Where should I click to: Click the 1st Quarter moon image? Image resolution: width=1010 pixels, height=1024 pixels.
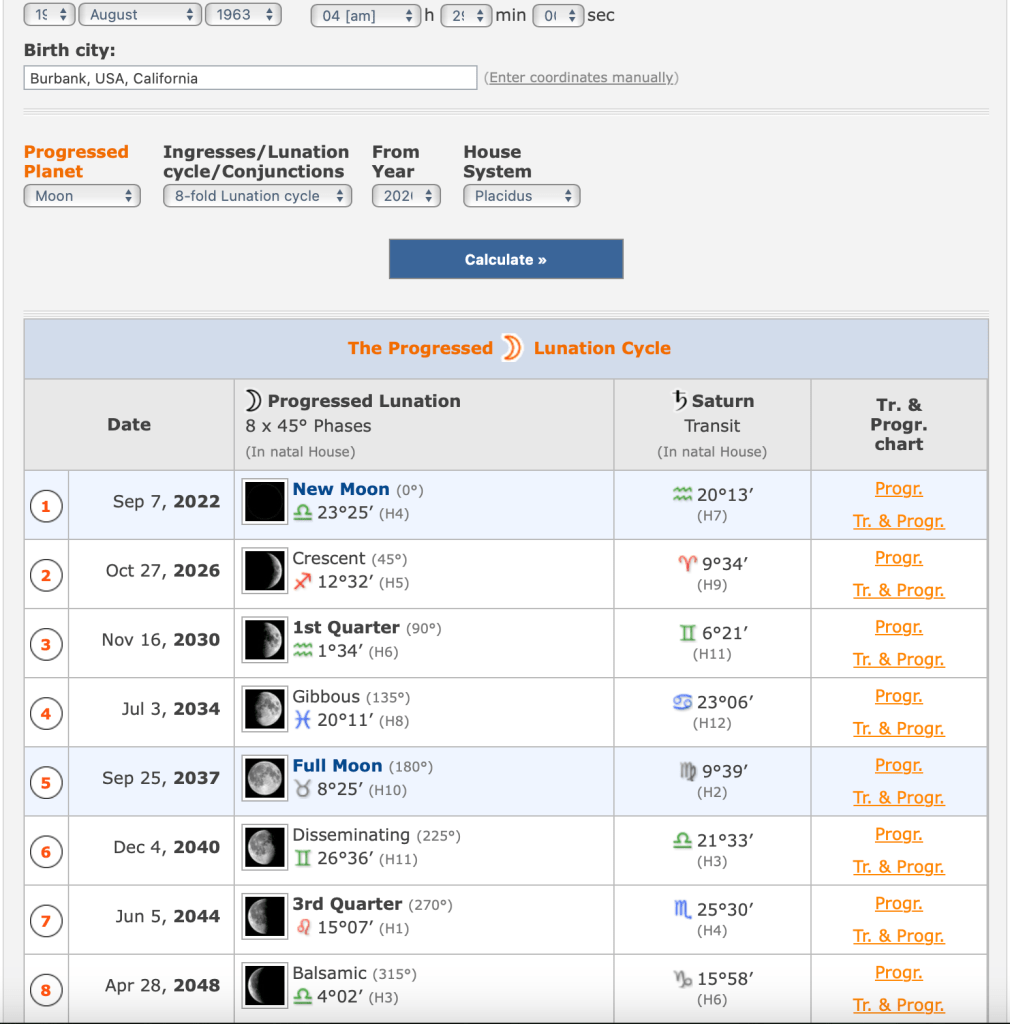(265, 640)
